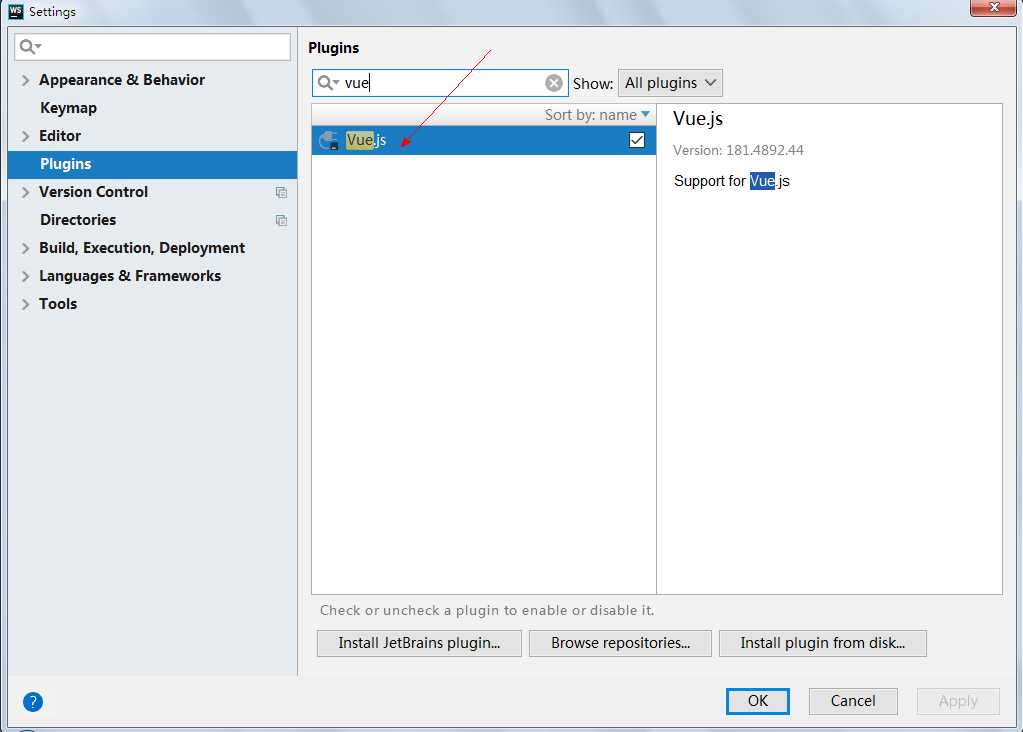Open Appearance & Behavior settings
The image size is (1023, 732).
click(x=122, y=80)
